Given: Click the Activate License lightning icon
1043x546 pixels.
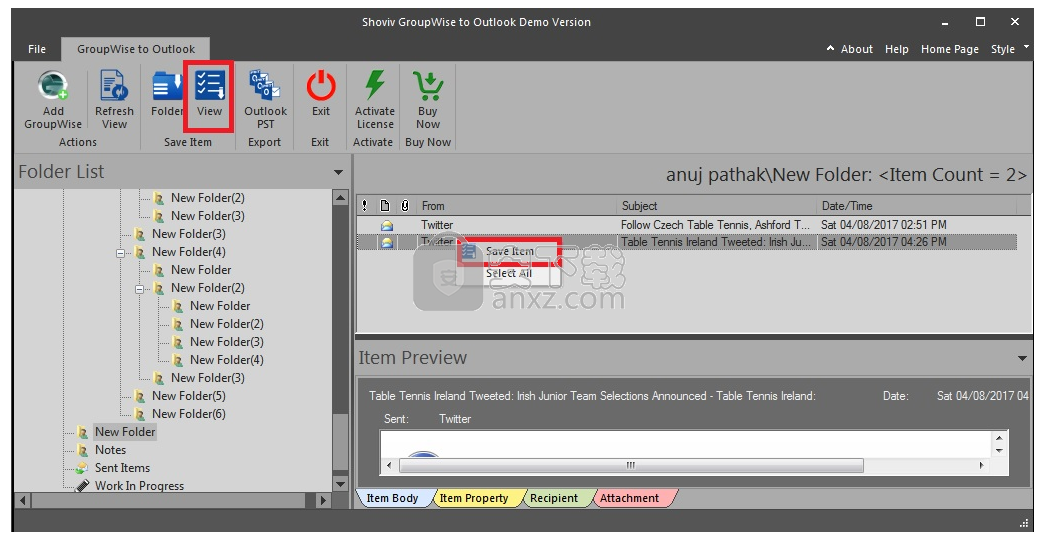Looking at the screenshot, I should [374, 86].
